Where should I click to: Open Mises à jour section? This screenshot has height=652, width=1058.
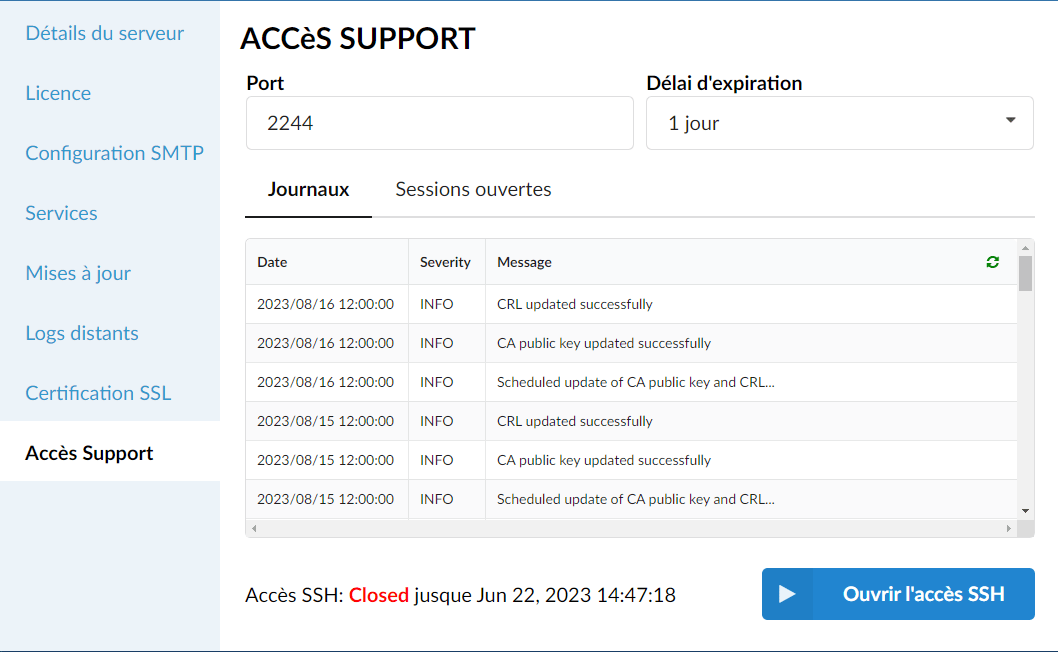[78, 273]
